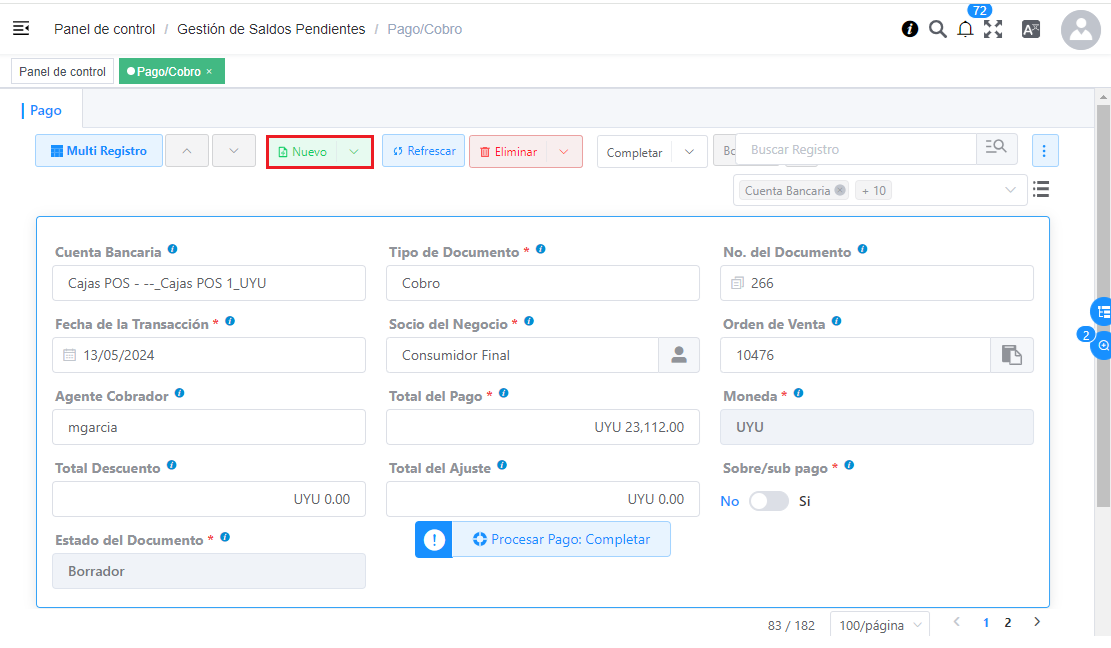Collapse the sidebar hamburger menu icon
Viewport: 1111px width, 648px height.
21,29
